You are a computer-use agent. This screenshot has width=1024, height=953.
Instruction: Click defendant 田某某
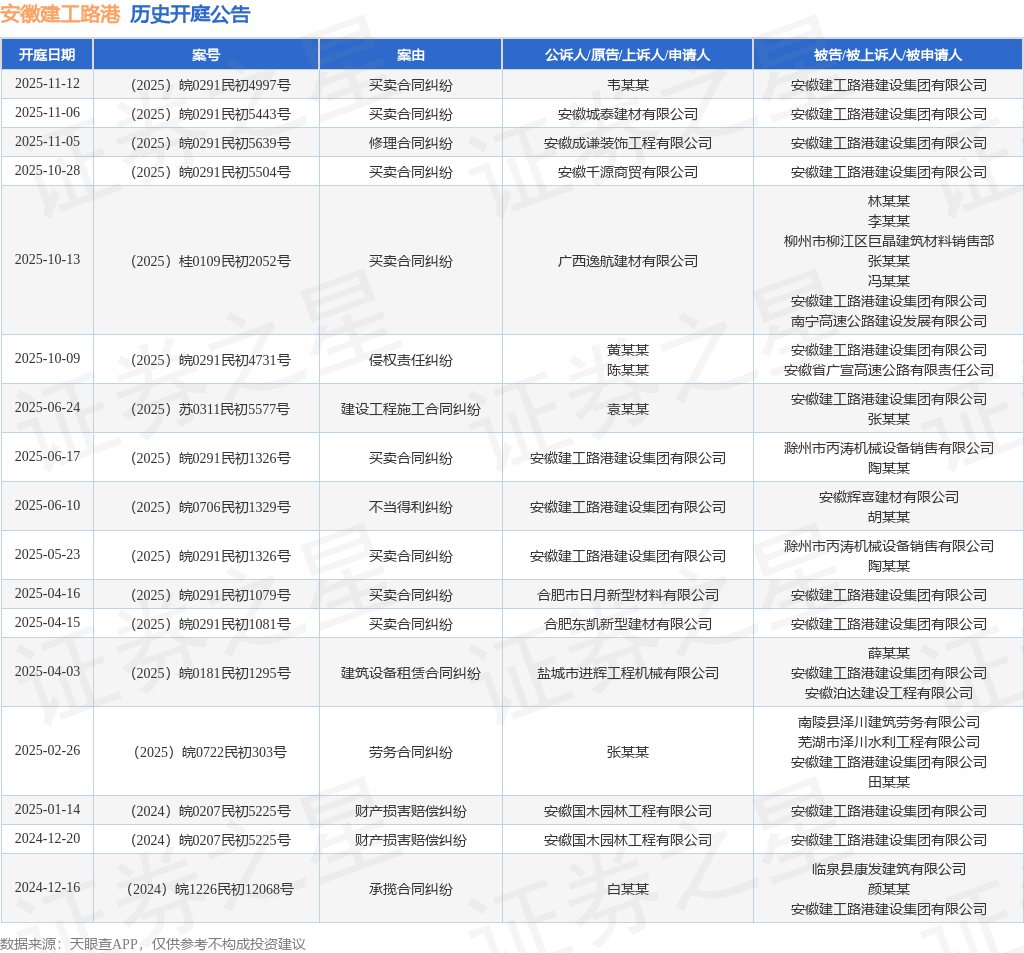pyautogui.click(x=888, y=782)
